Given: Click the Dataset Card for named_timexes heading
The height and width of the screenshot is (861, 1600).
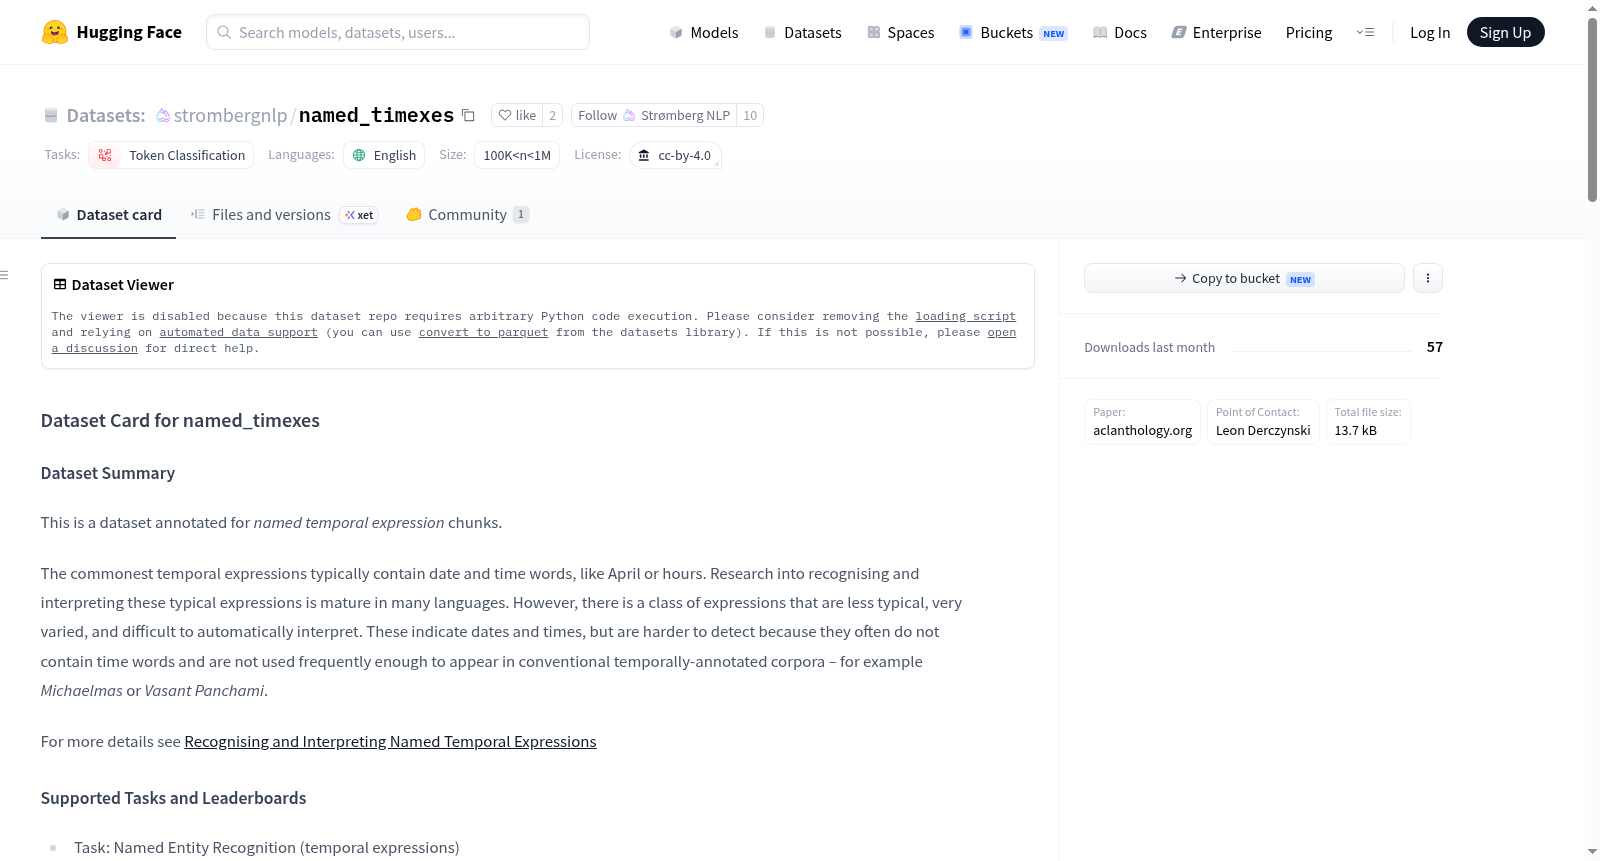Looking at the screenshot, I should pos(180,421).
